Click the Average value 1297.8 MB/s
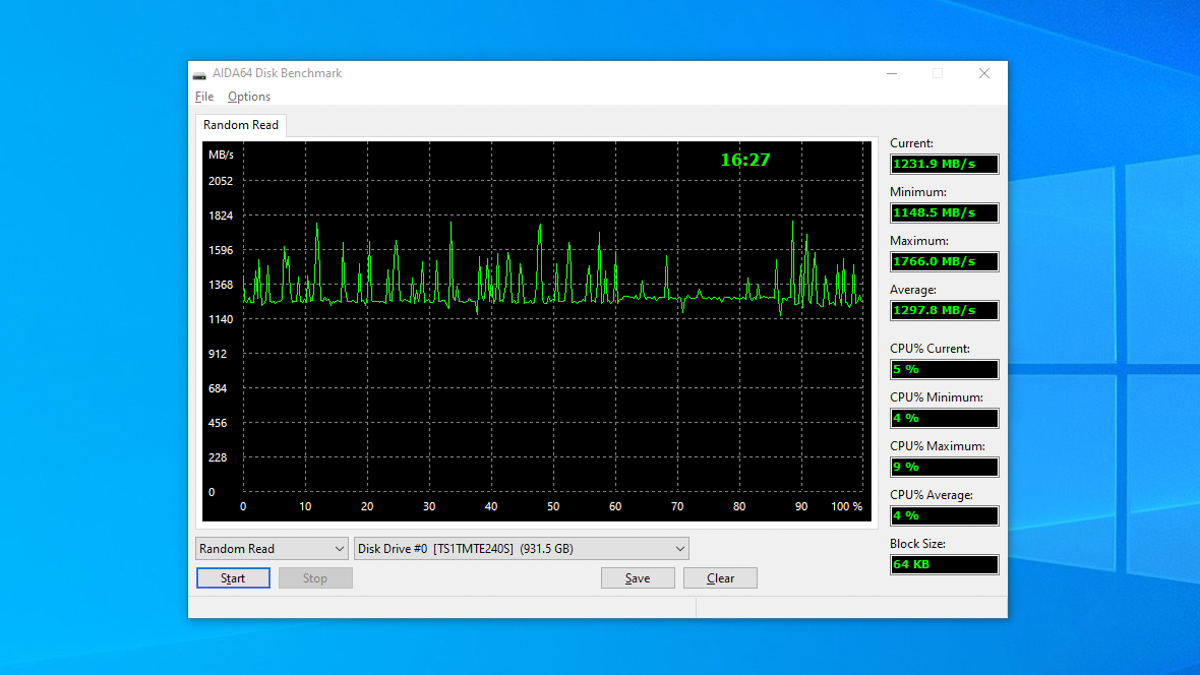Screen dimensions: 1200x675 coord(945,310)
